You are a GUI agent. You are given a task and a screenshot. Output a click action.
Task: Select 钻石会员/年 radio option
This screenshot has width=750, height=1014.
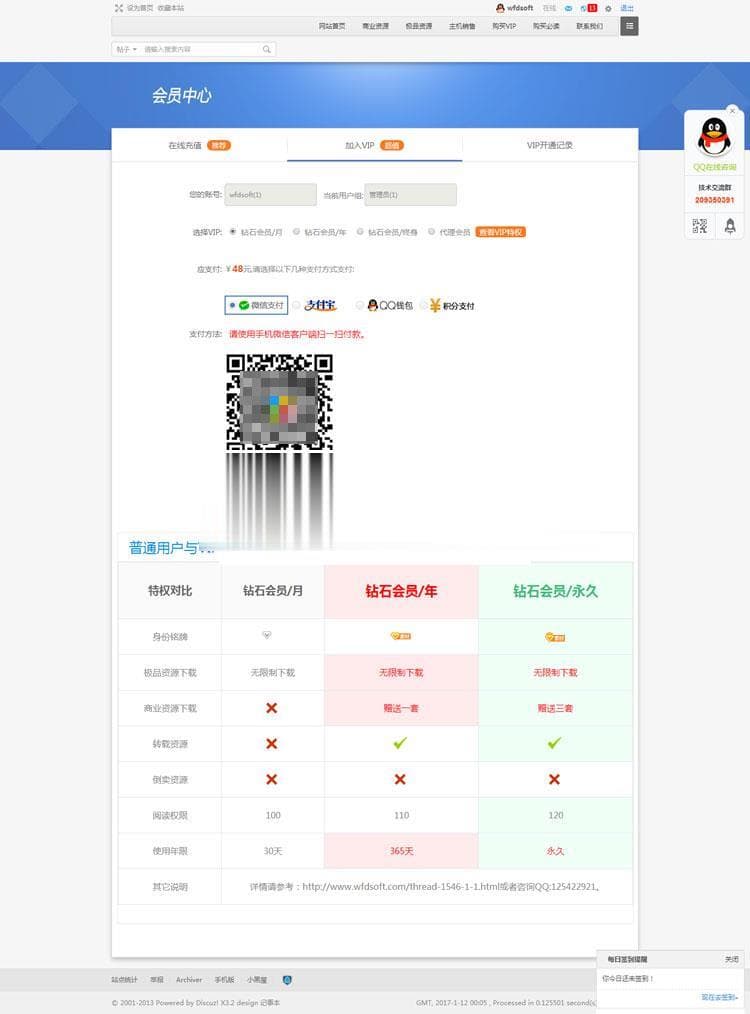coord(296,232)
